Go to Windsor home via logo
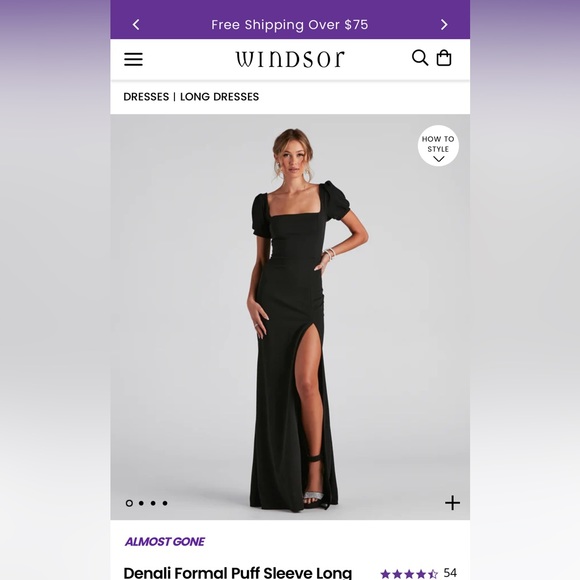Viewport: 580px width, 580px height. coord(290,59)
